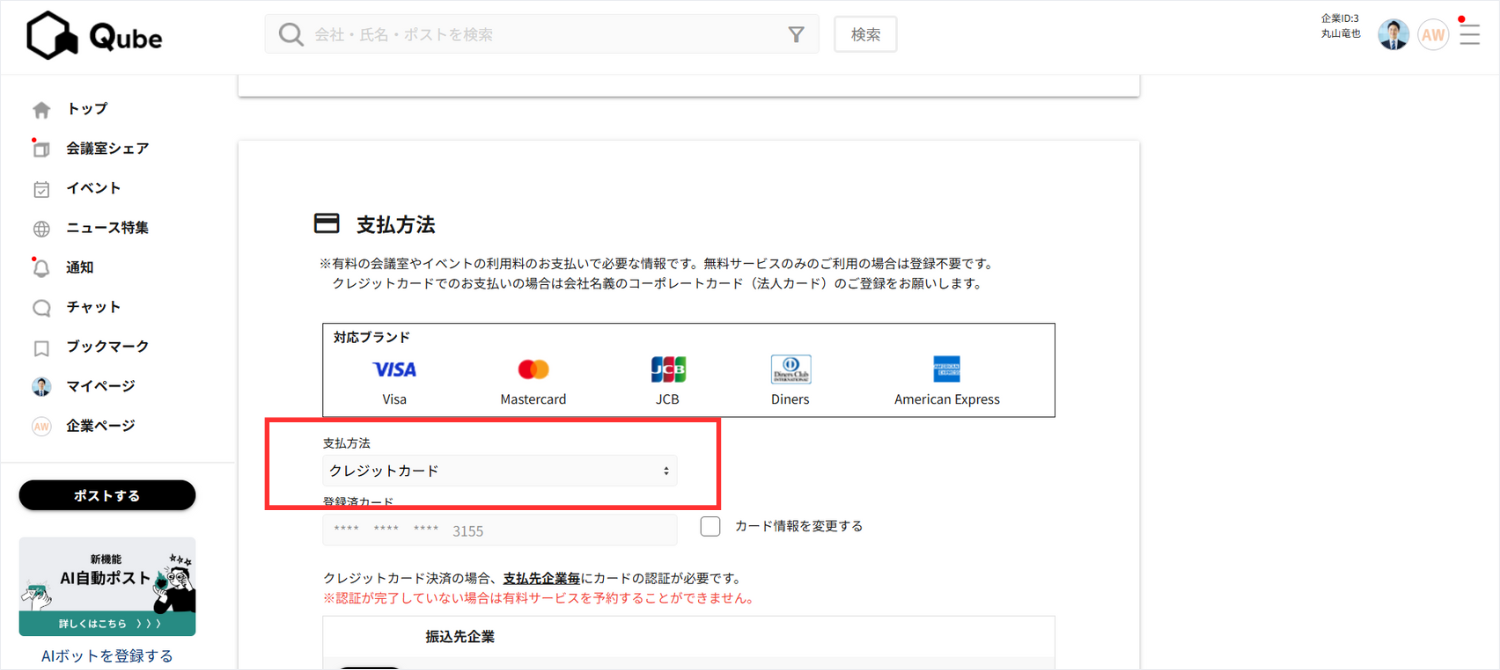Click the notification bell icon

click(x=41, y=268)
